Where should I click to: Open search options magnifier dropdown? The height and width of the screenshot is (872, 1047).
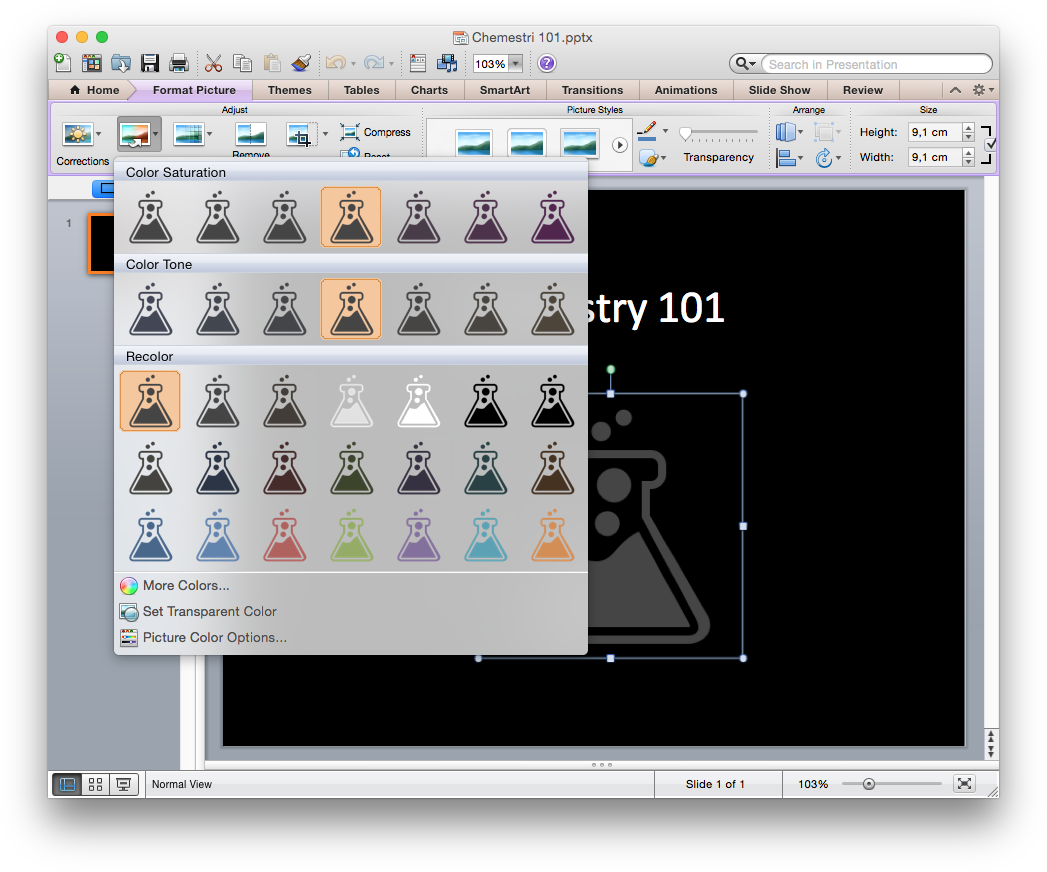[x=745, y=64]
